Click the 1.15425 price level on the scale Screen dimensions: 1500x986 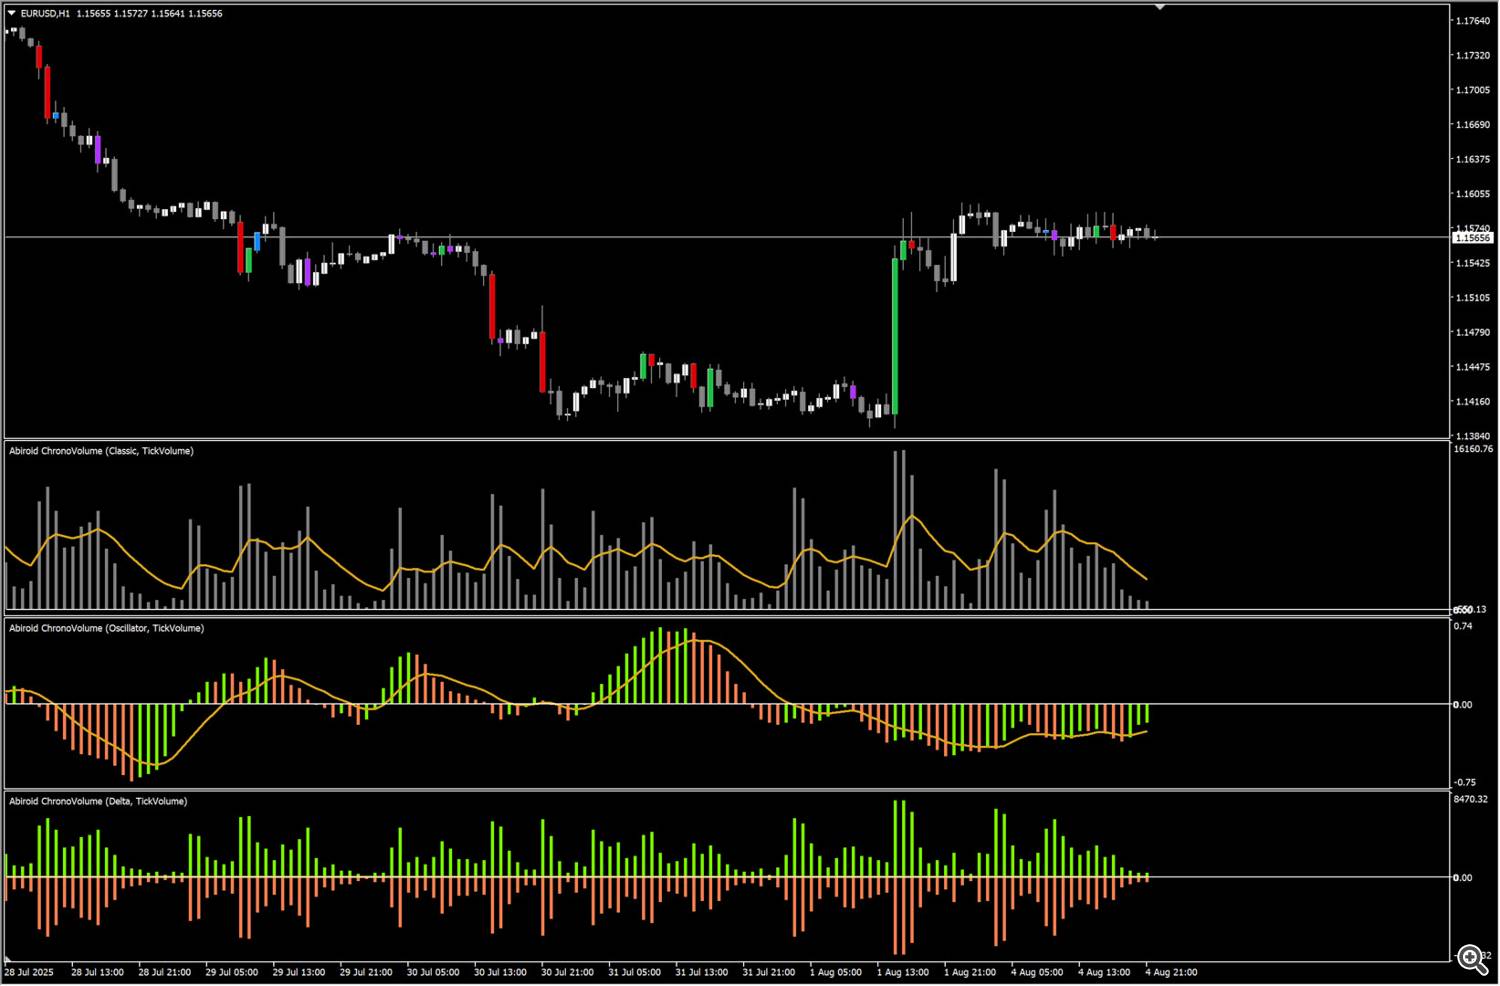tap(1472, 263)
